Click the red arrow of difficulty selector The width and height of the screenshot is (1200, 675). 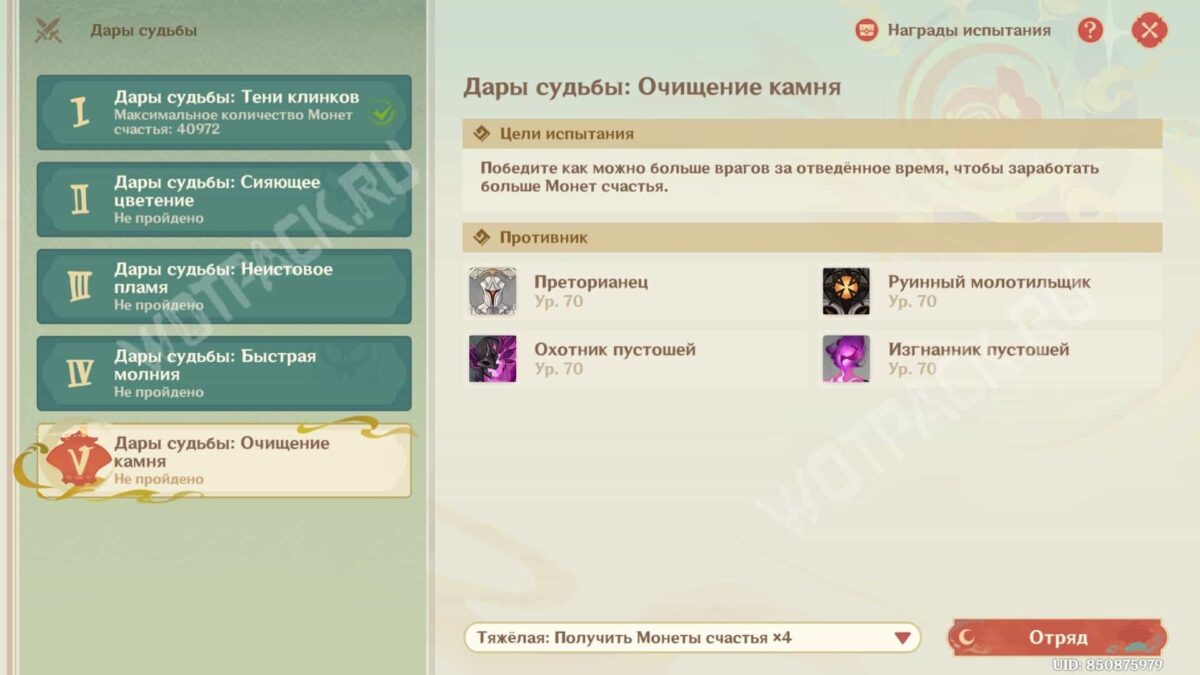tap(902, 637)
